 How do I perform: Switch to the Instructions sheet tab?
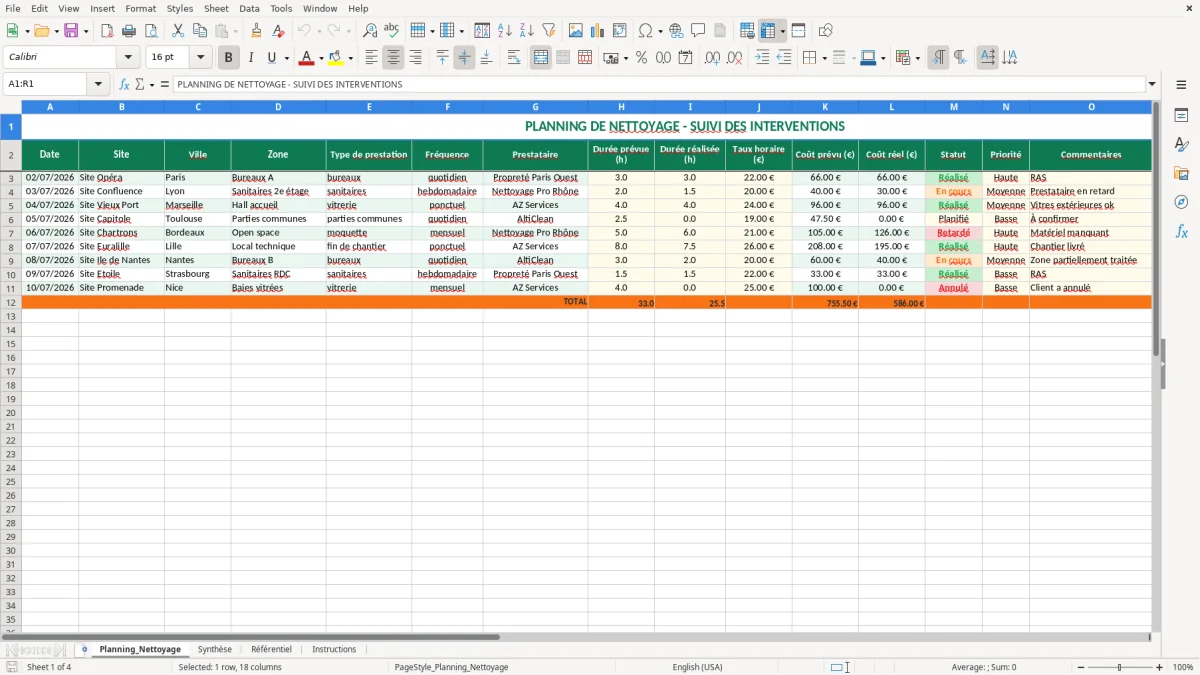tap(334, 650)
